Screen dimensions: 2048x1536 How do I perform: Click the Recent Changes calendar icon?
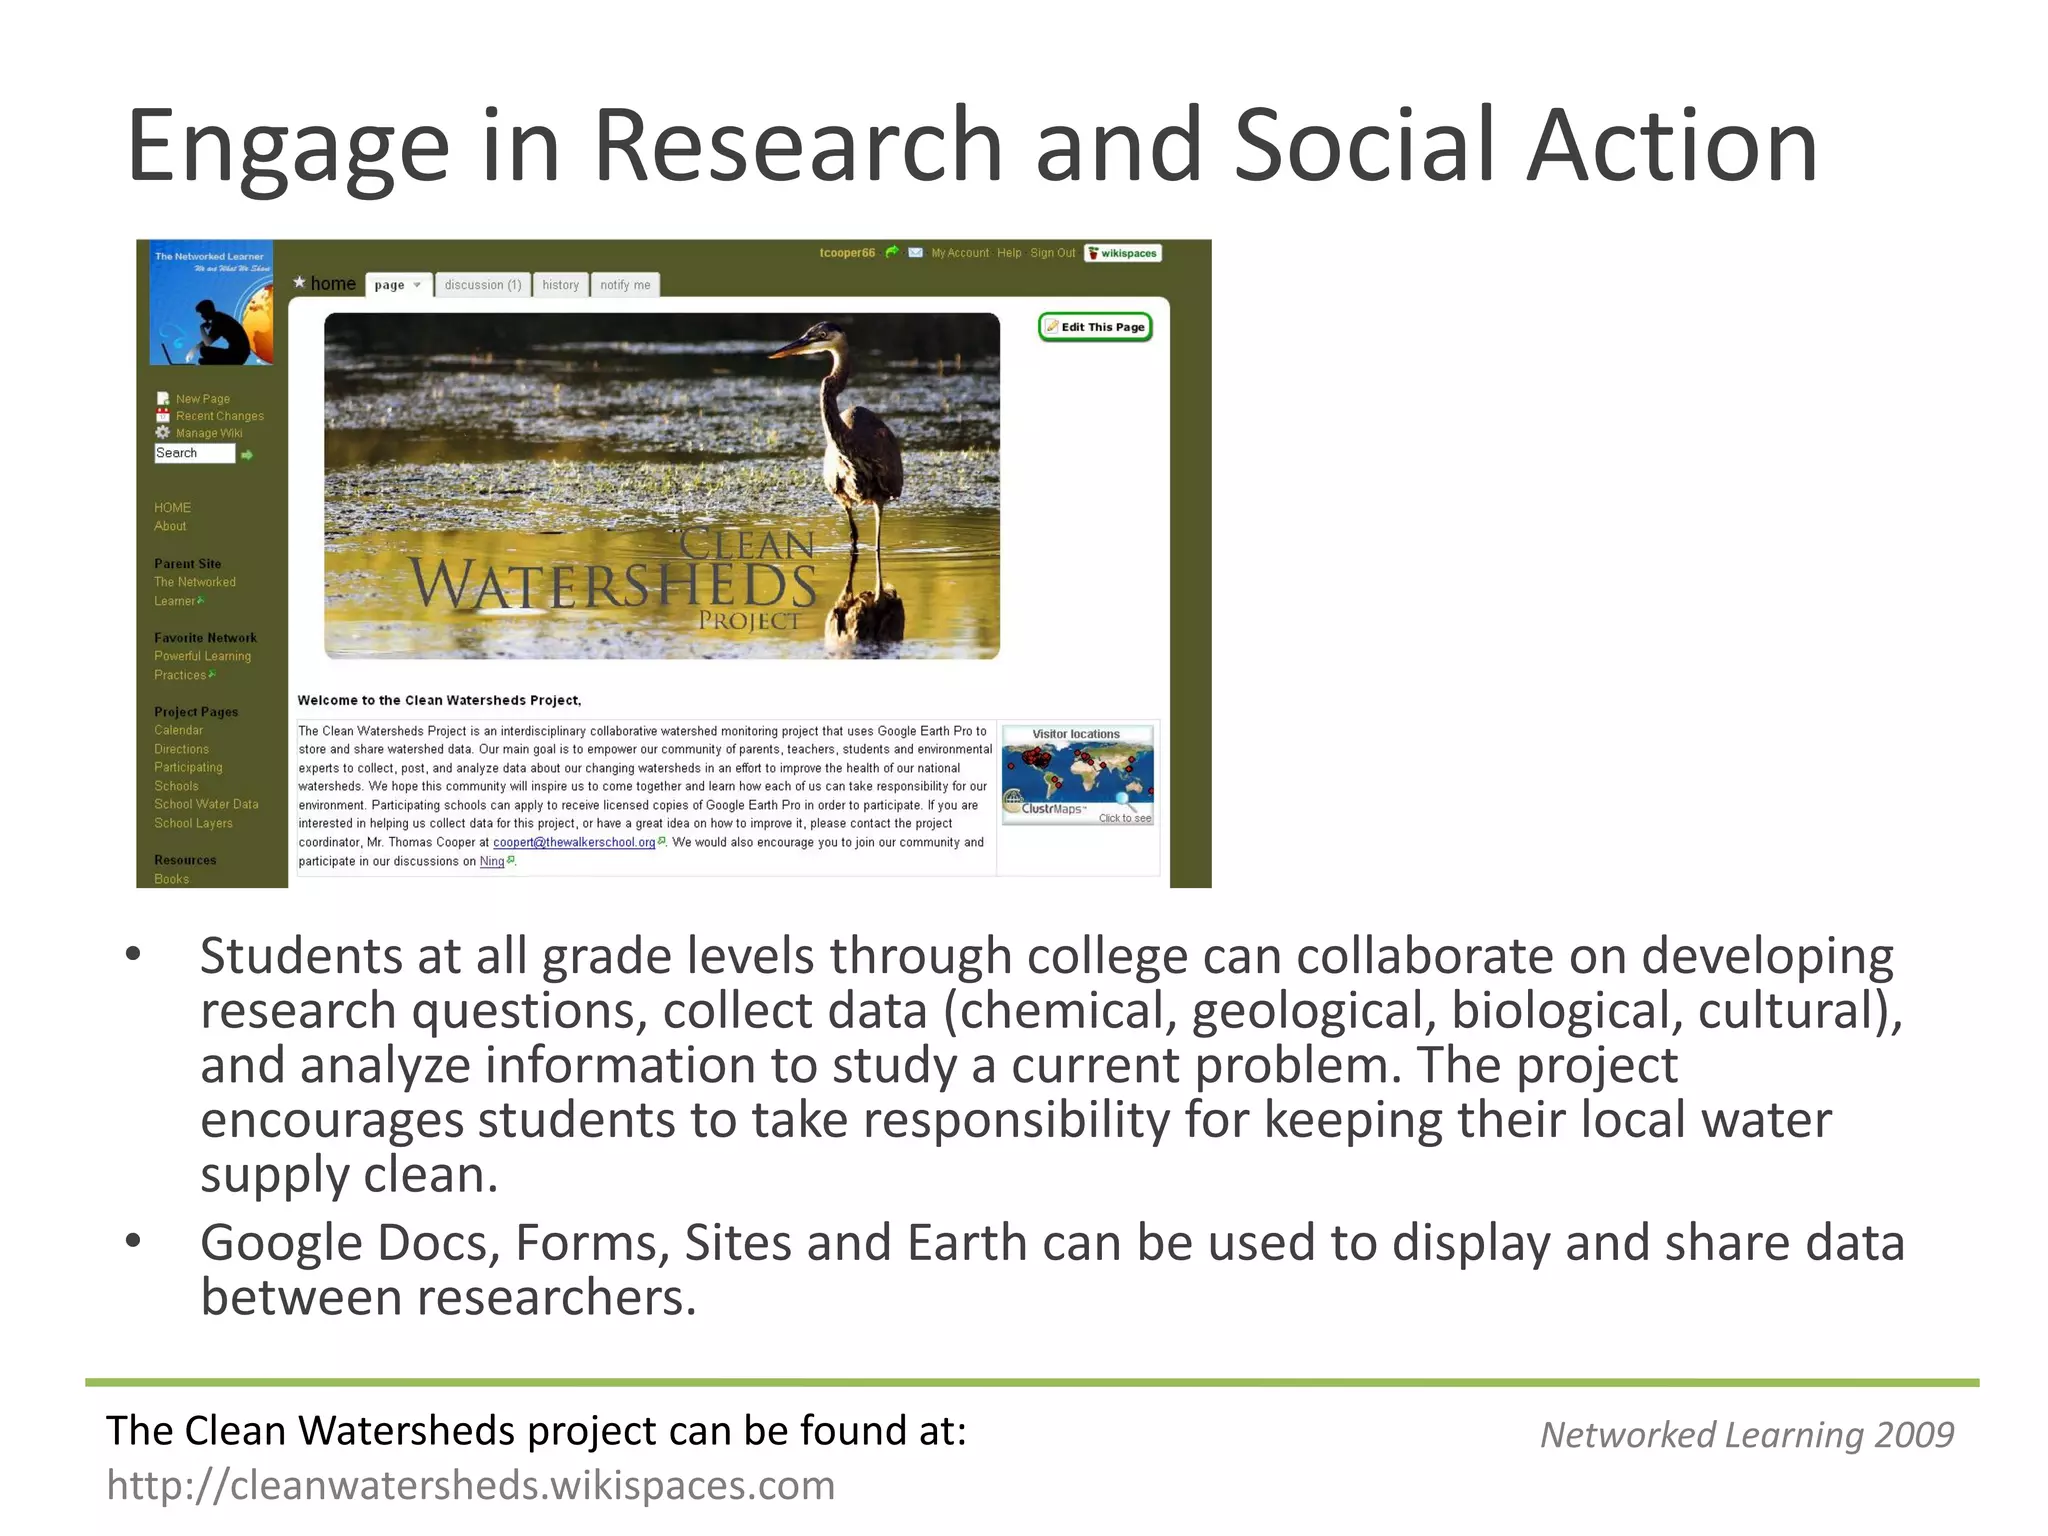(x=162, y=415)
